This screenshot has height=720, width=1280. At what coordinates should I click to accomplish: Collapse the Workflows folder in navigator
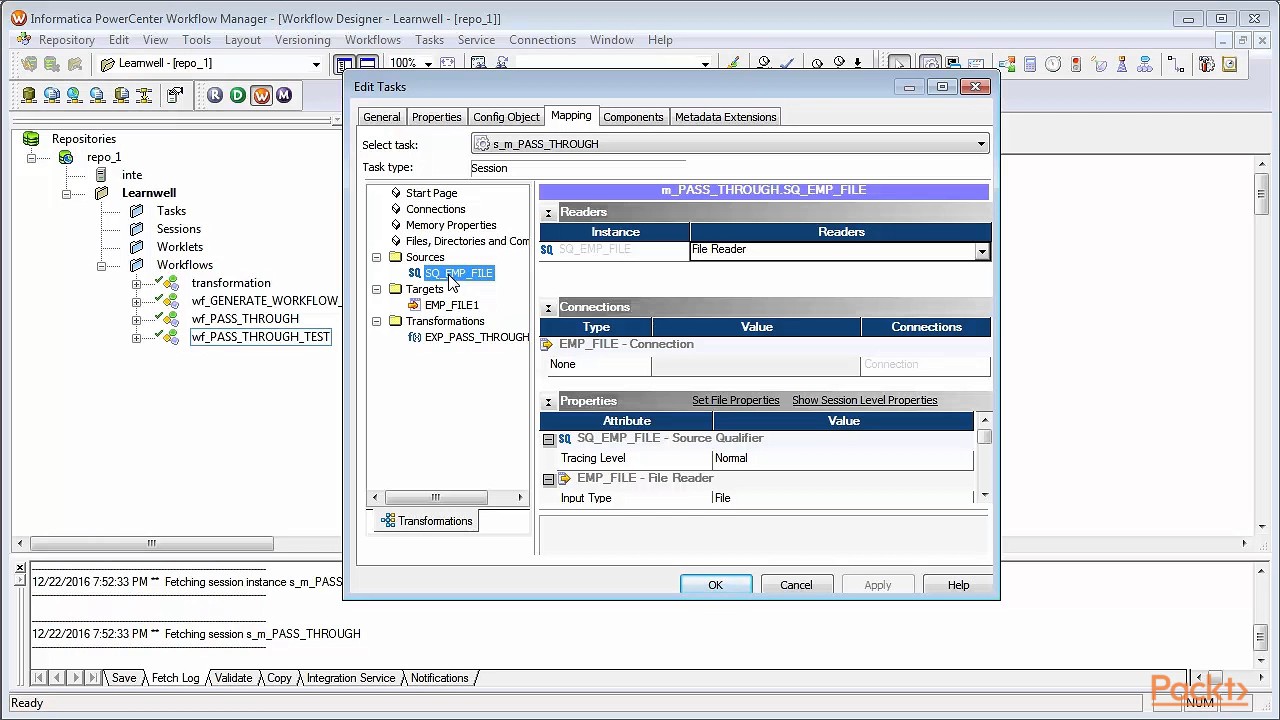pos(101,266)
